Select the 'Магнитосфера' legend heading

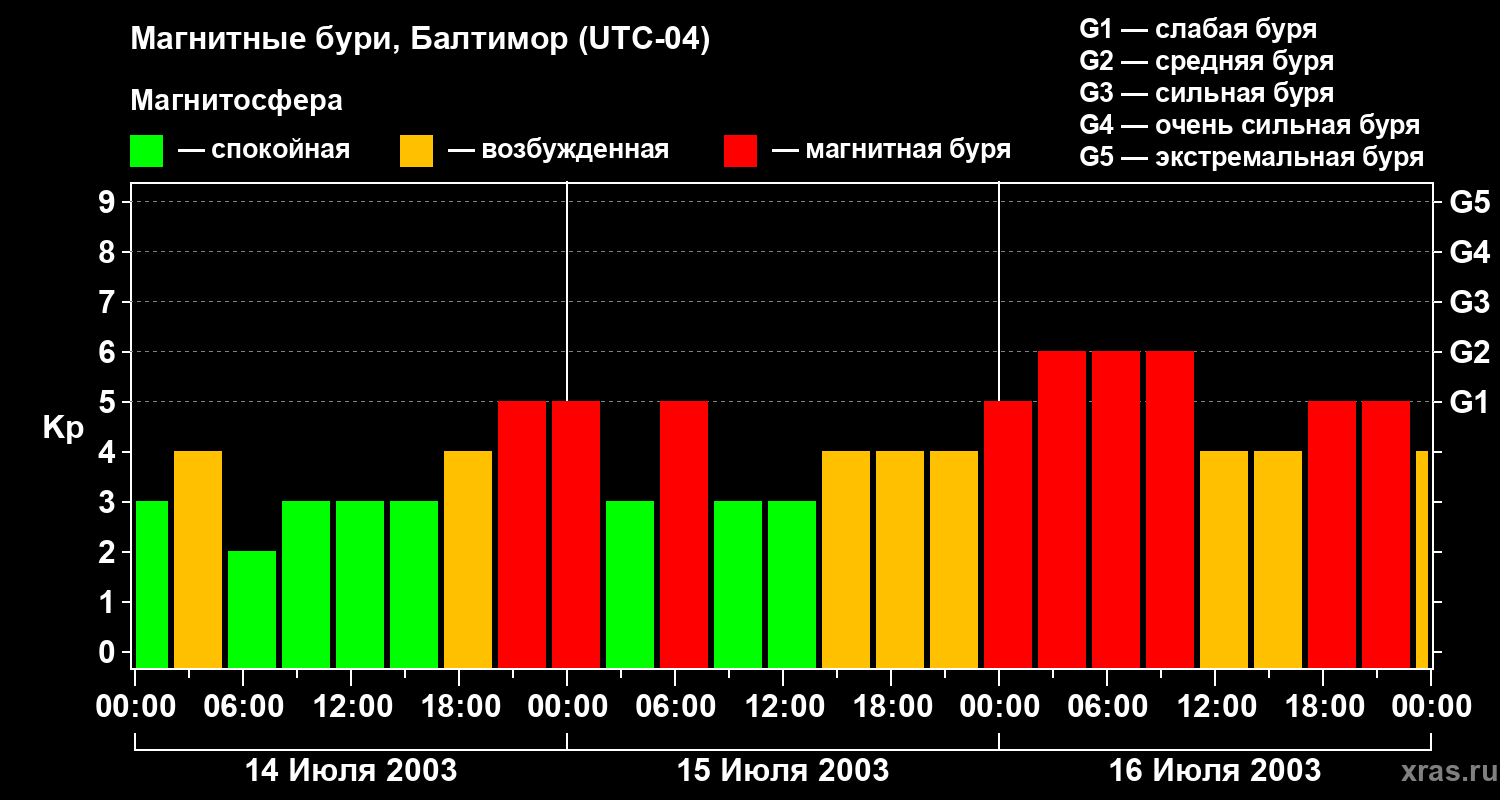[236, 101]
